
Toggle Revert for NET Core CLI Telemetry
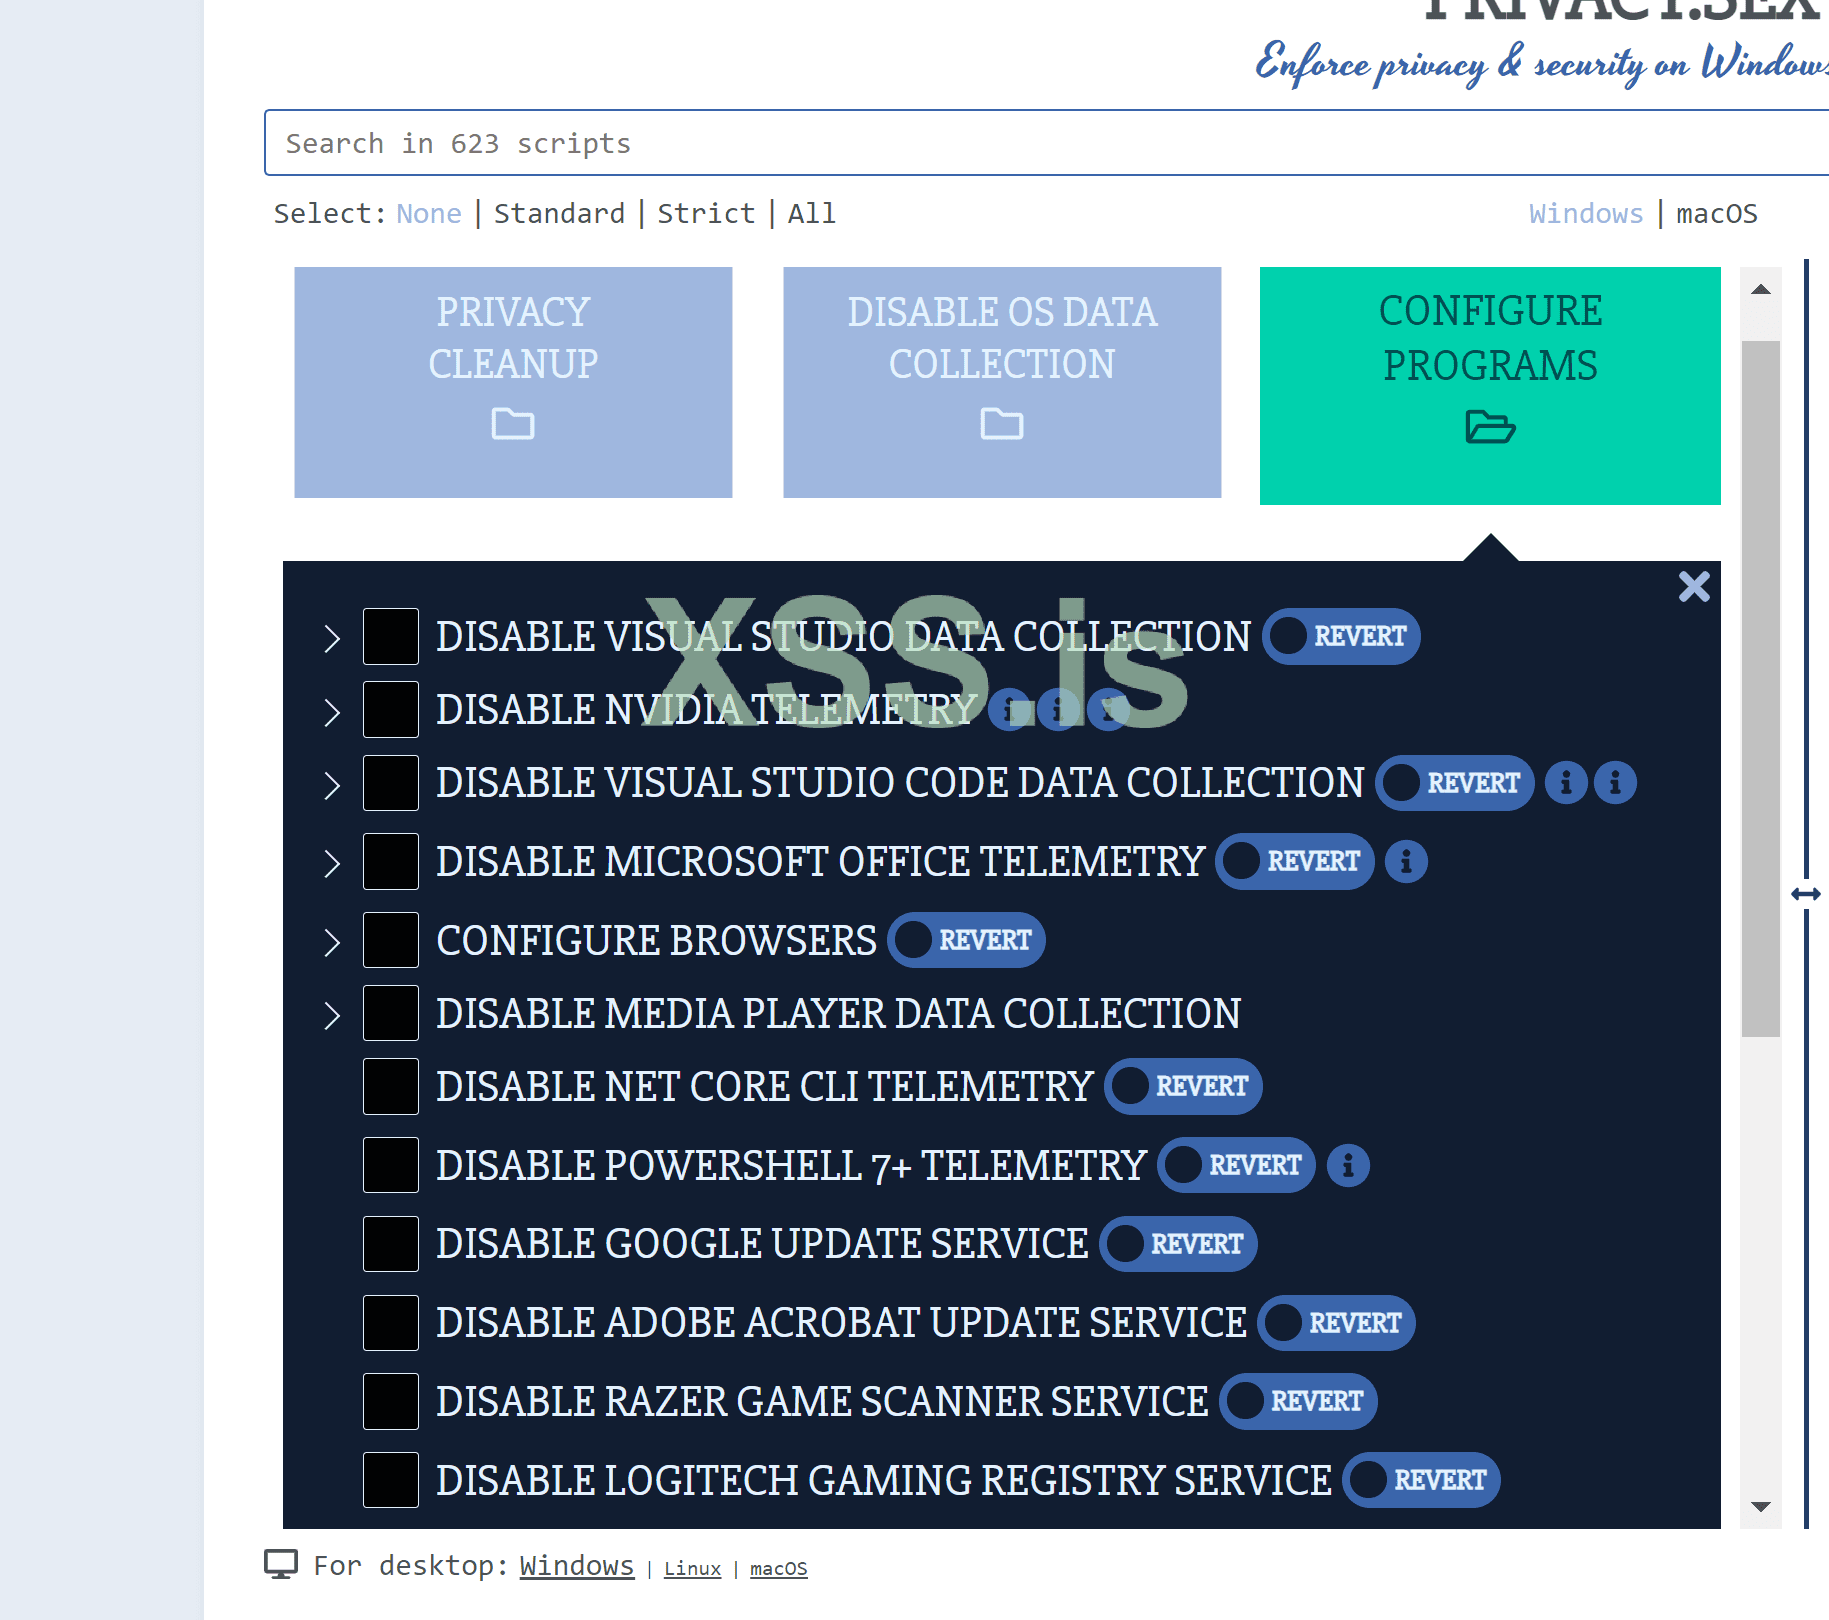[x=1183, y=1087]
